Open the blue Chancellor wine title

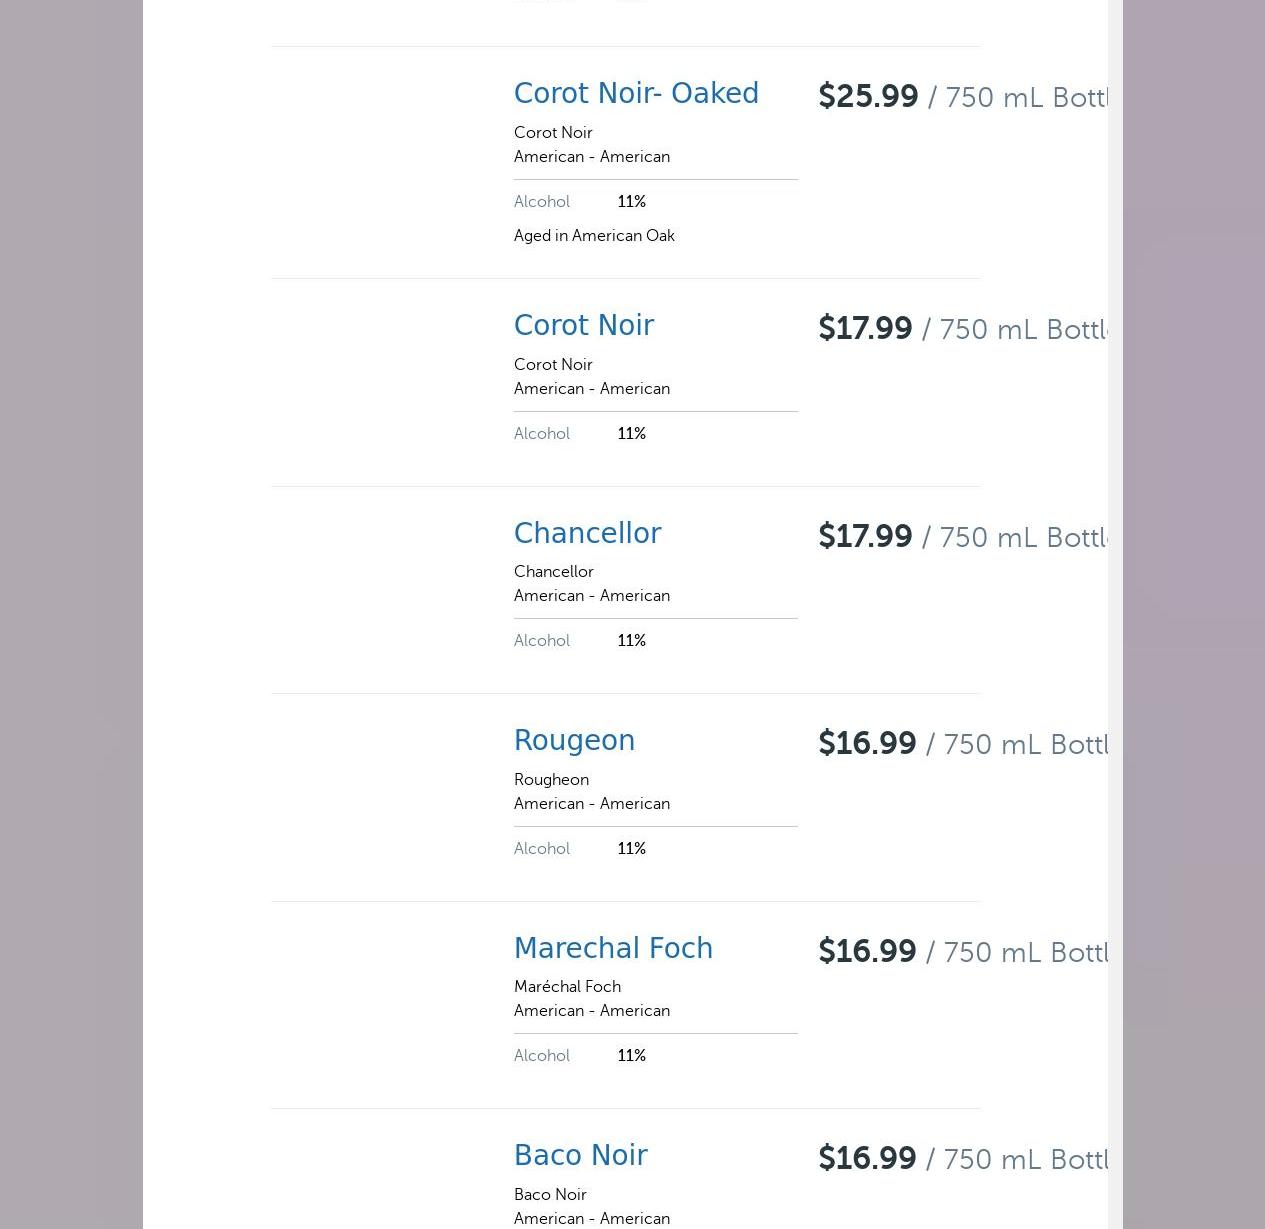(x=587, y=534)
